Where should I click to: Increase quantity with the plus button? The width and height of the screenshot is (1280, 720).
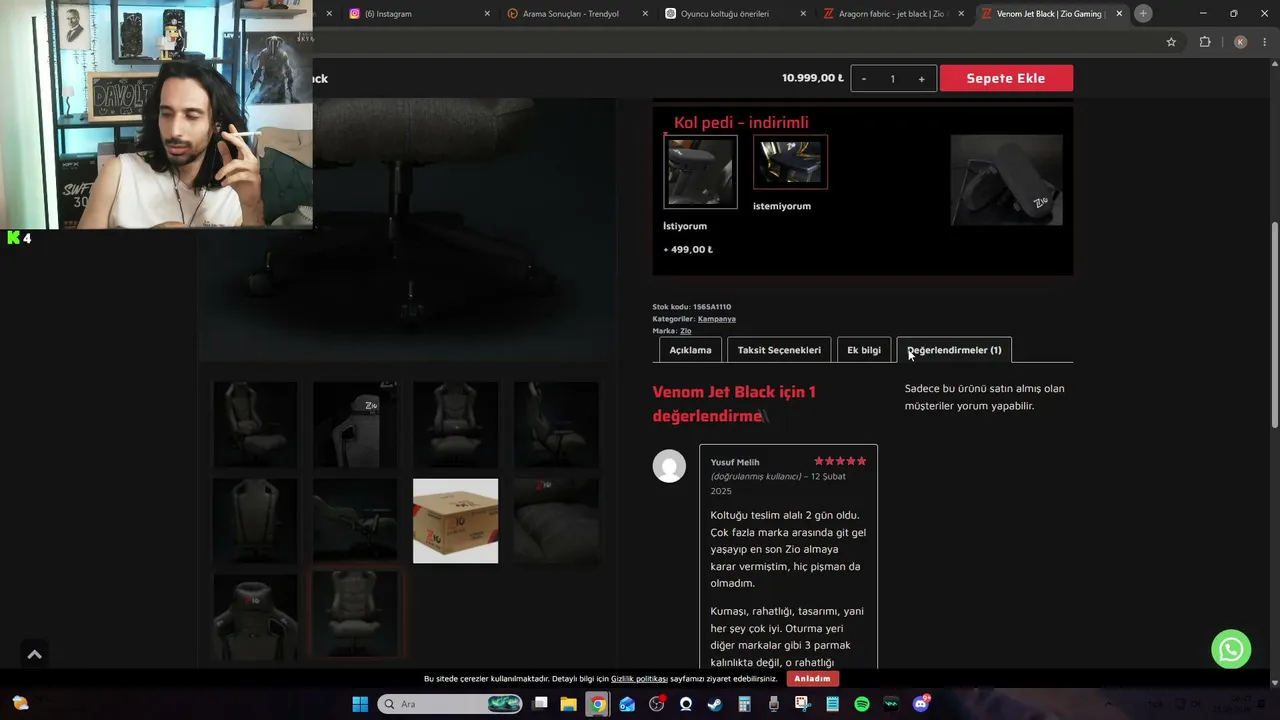[921, 79]
